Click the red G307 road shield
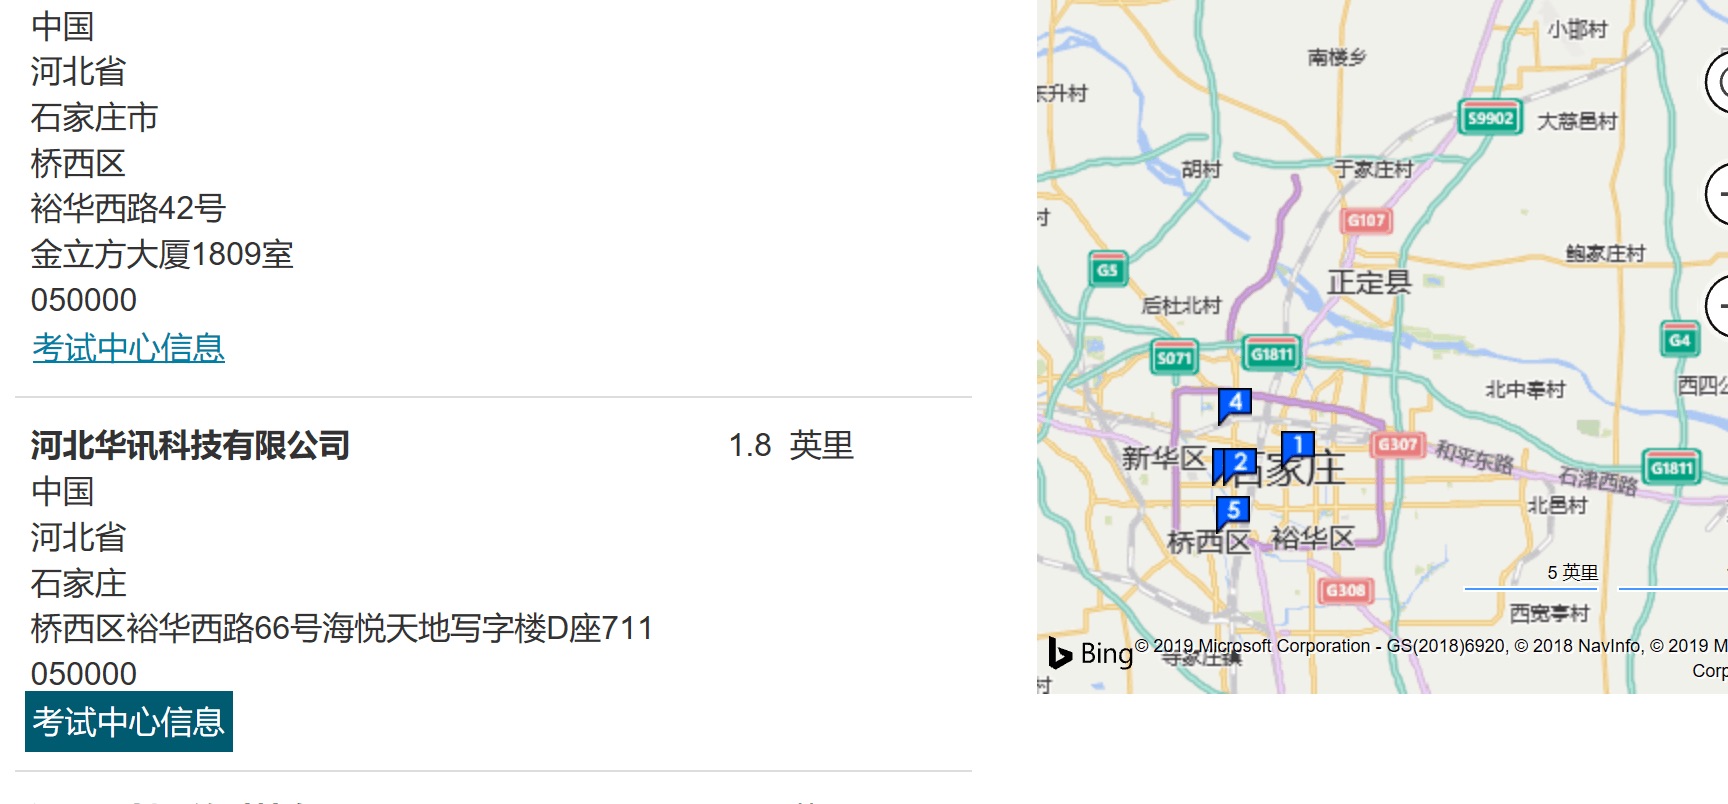 pyautogui.click(x=1397, y=444)
